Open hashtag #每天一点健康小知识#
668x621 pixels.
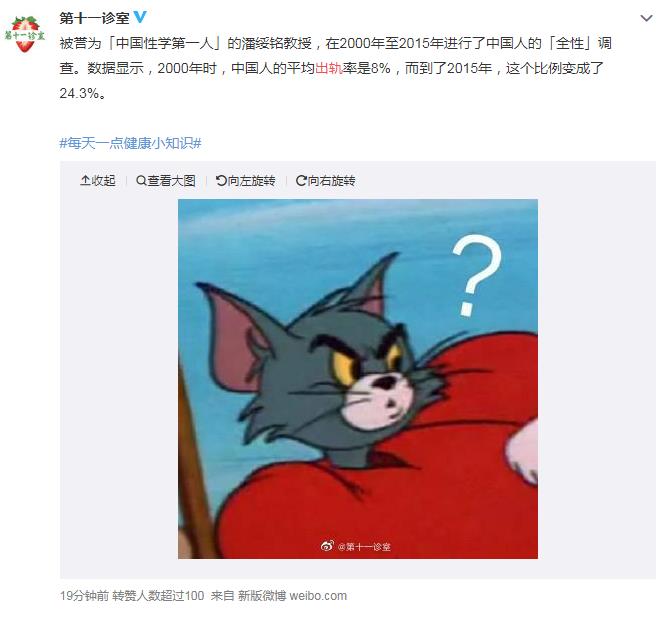point(130,143)
